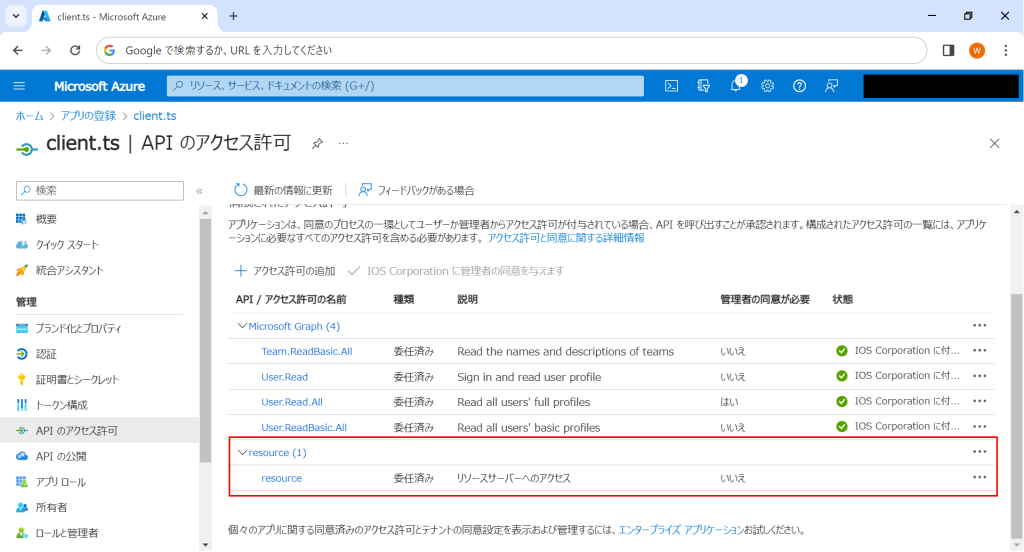This screenshot has height=552, width=1024.
Task: Collapse the Microsoft Graph (4) group
Action: tap(242, 326)
